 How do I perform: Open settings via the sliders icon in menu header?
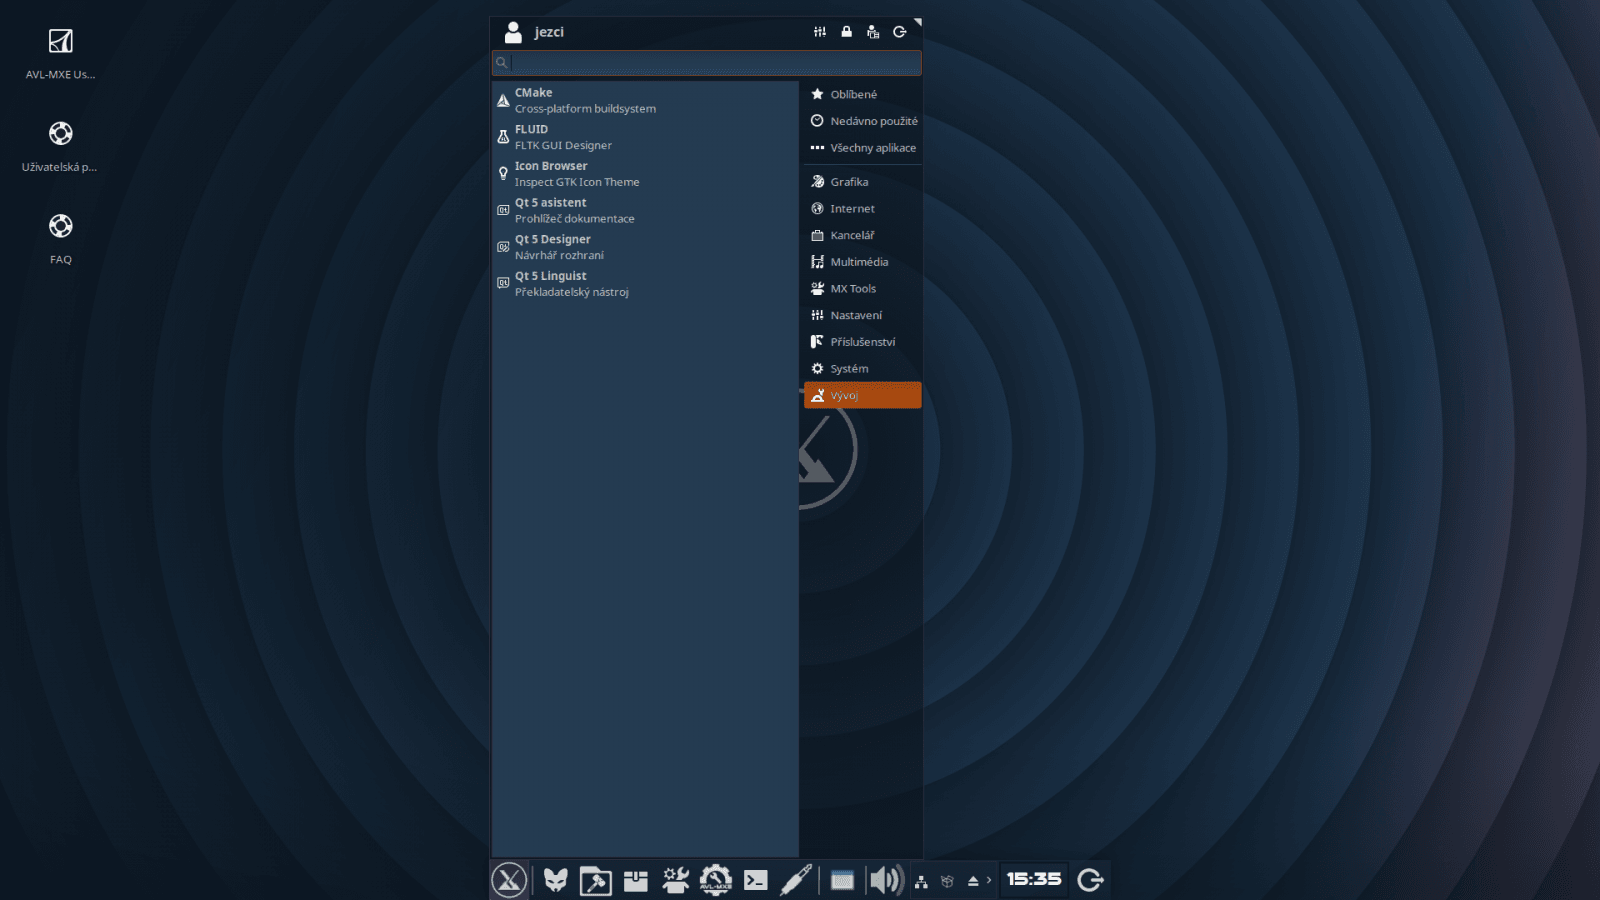click(x=819, y=31)
